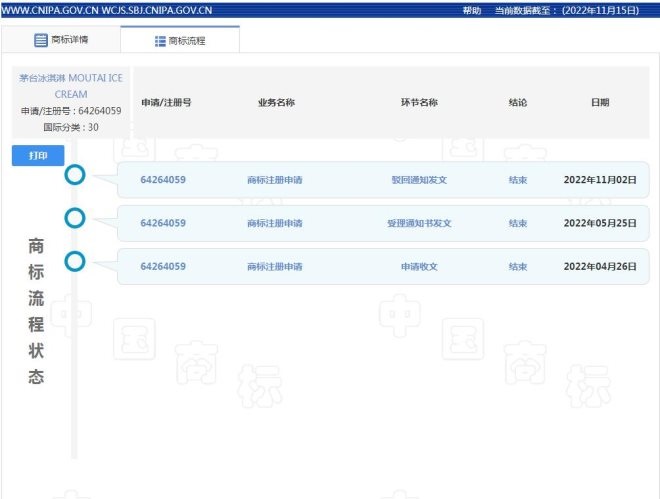Select the timeline circle for 申请收文 row
Viewport: 660px width, 499px height.
pos(74,262)
